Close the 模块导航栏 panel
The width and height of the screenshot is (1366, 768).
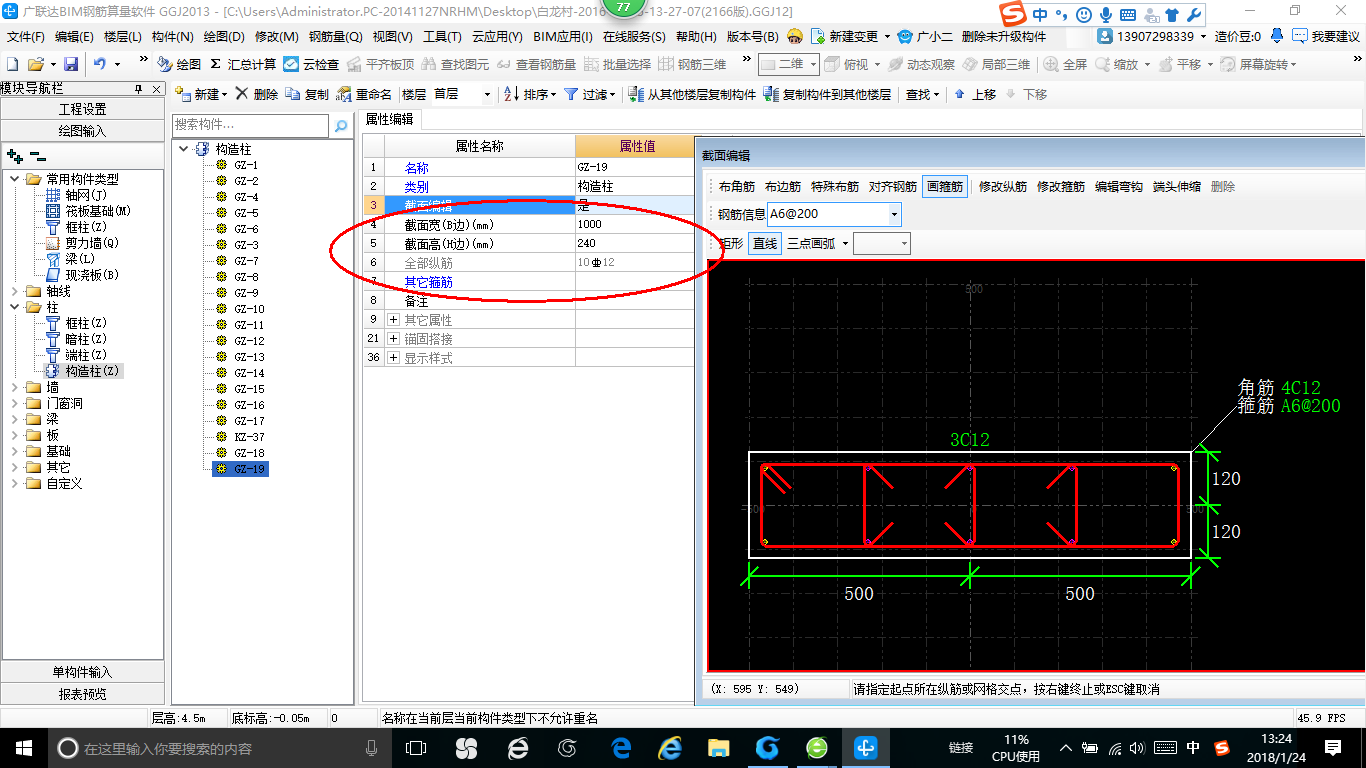tap(156, 89)
